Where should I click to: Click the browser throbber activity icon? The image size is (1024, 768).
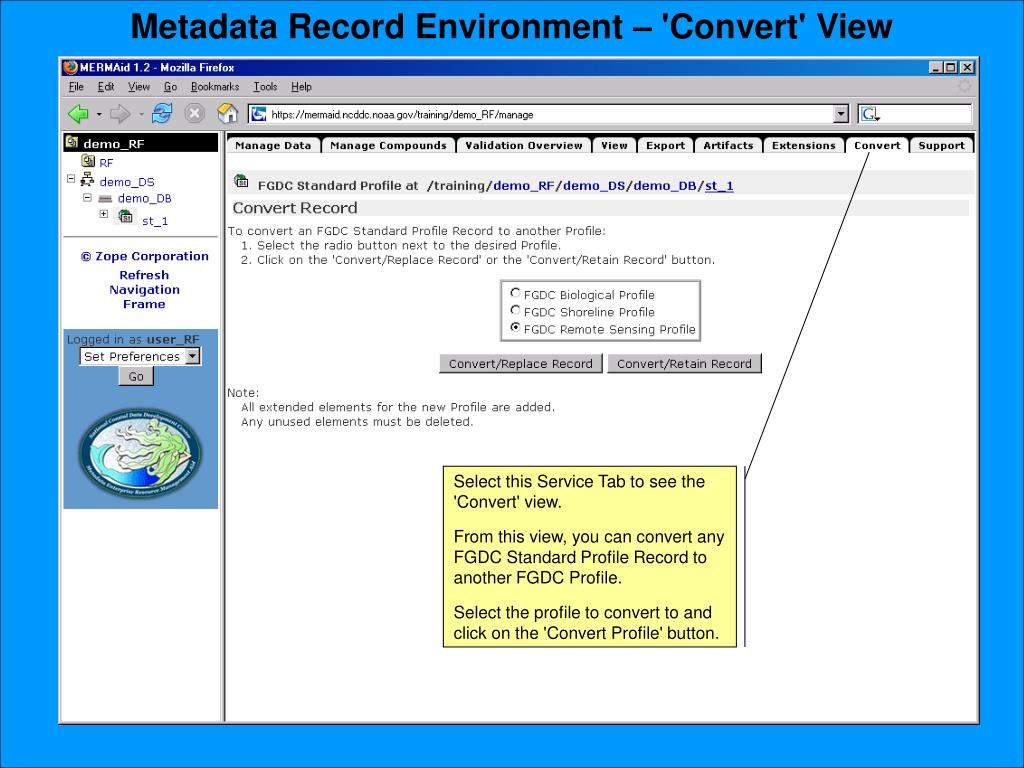[964, 86]
